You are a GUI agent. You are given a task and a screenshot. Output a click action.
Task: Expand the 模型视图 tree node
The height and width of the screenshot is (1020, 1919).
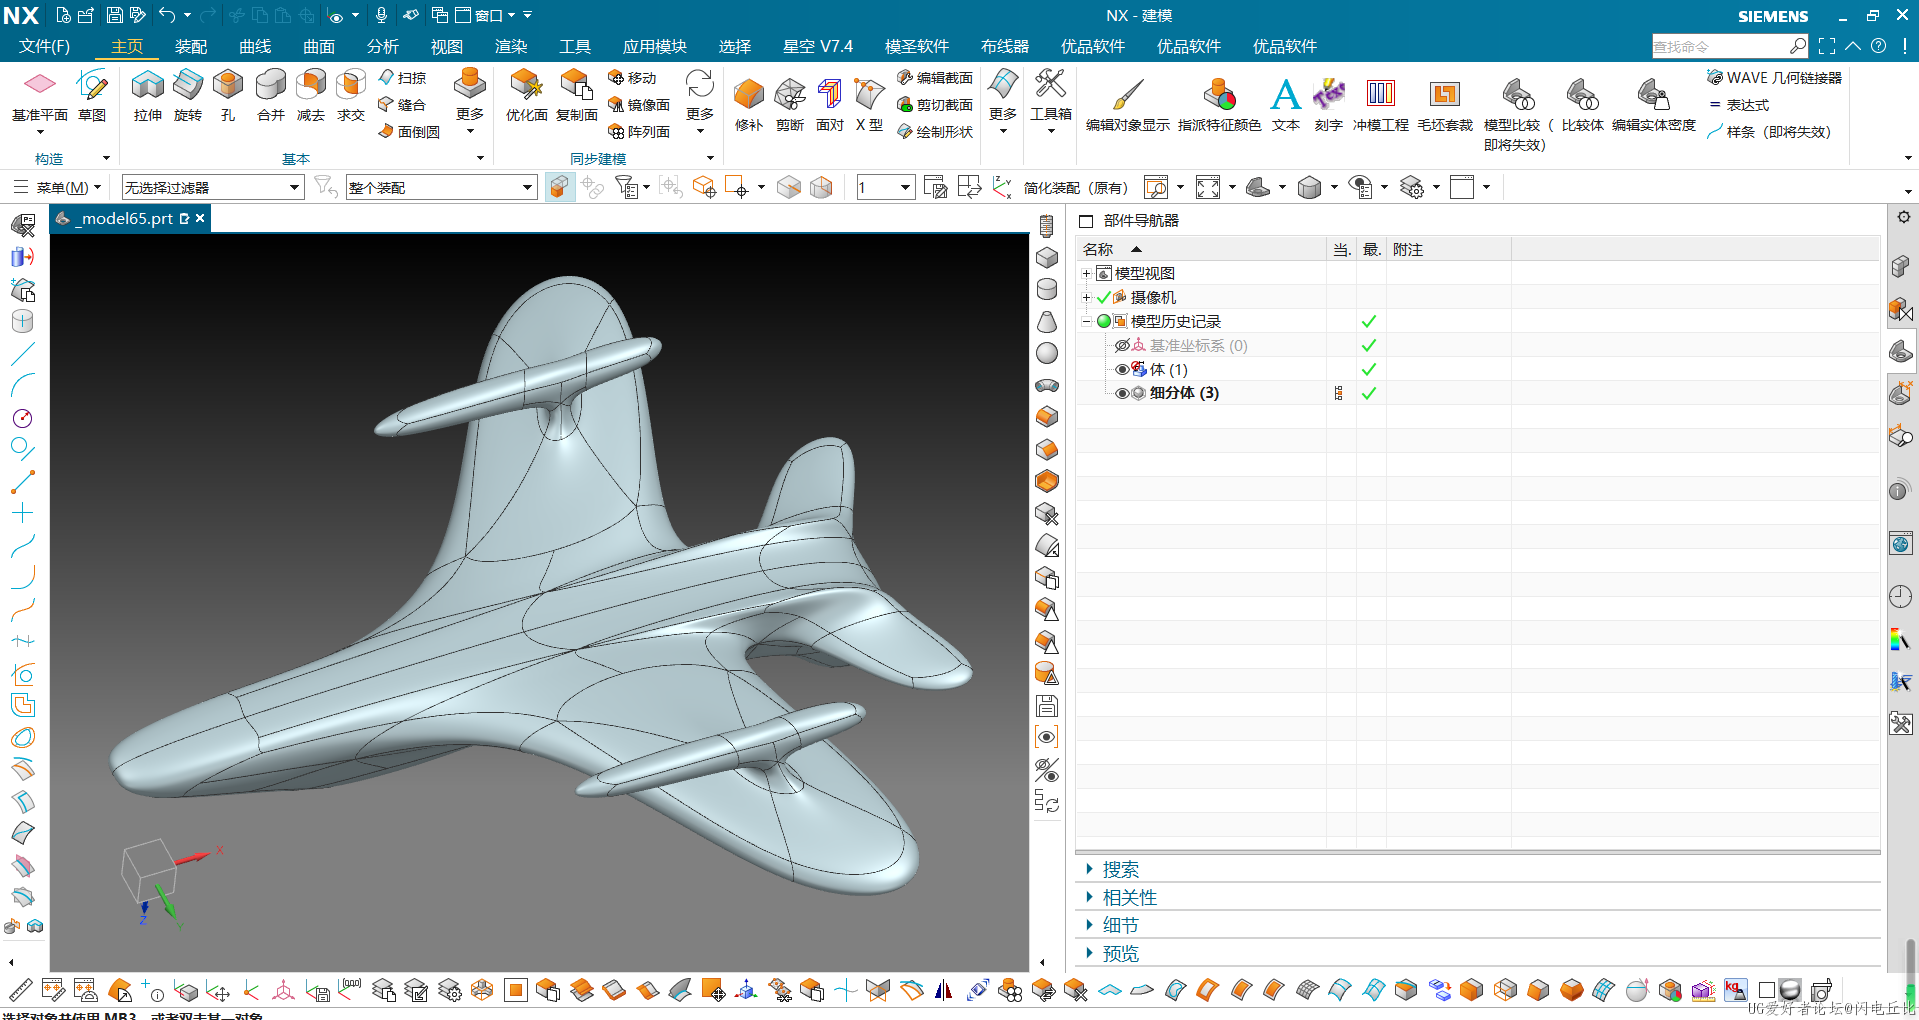click(x=1086, y=273)
